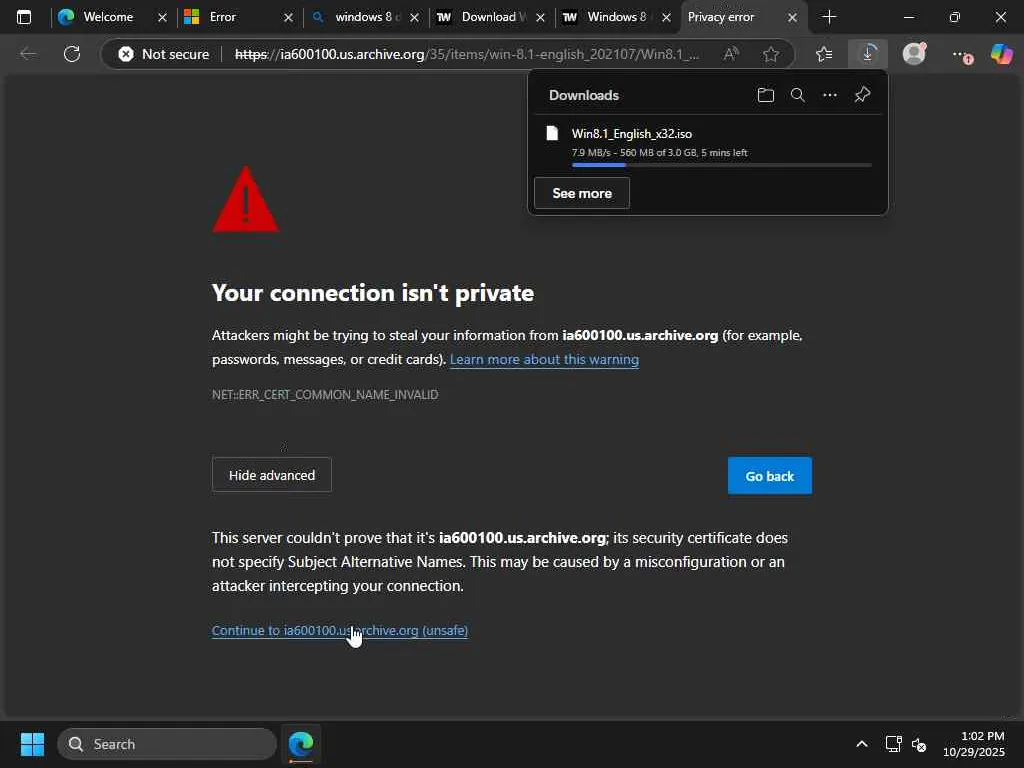Click Continue to ia600100.us.archive.org (unsafe) link
1024x768 pixels.
(340, 630)
